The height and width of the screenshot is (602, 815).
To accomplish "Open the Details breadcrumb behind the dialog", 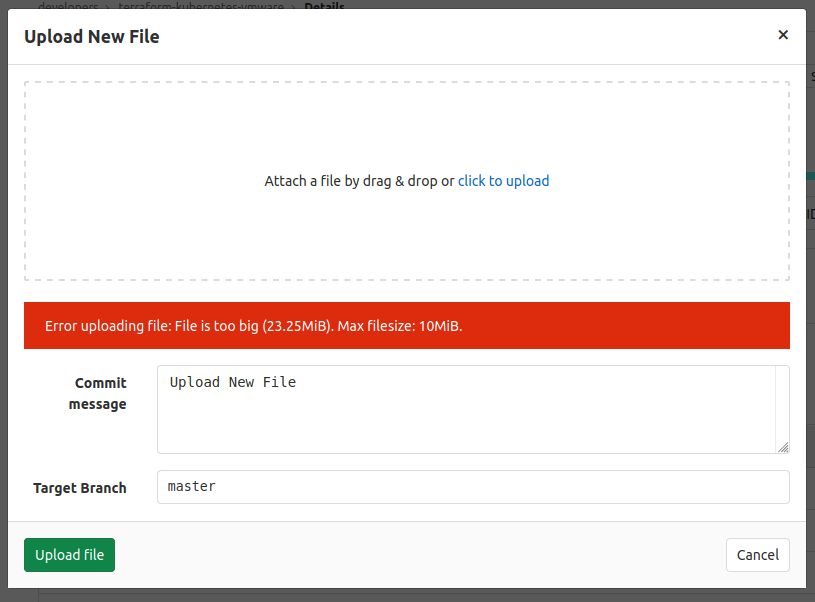I will point(324,6).
